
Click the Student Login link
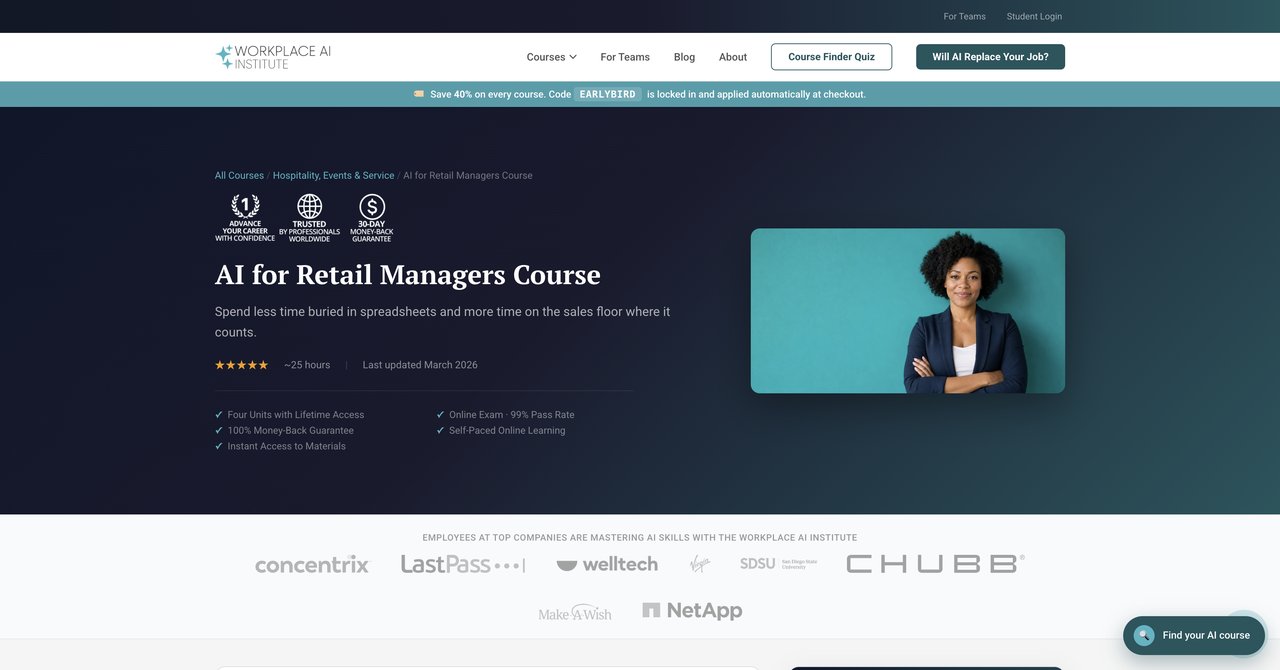pyautogui.click(x=1034, y=16)
